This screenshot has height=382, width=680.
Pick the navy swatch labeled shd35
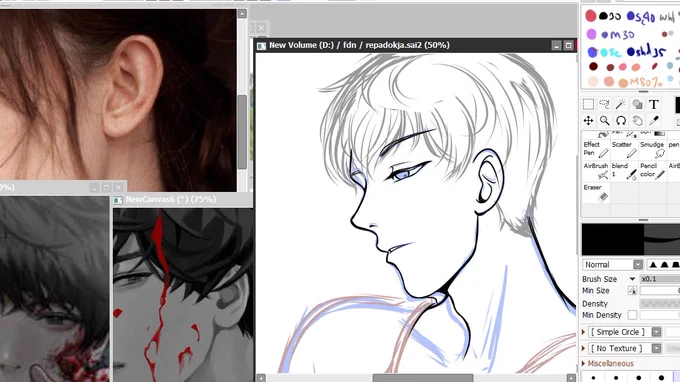[631, 52]
